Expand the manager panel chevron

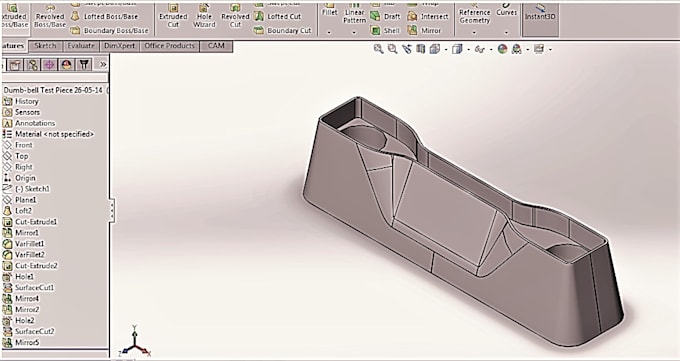point(103,65)
